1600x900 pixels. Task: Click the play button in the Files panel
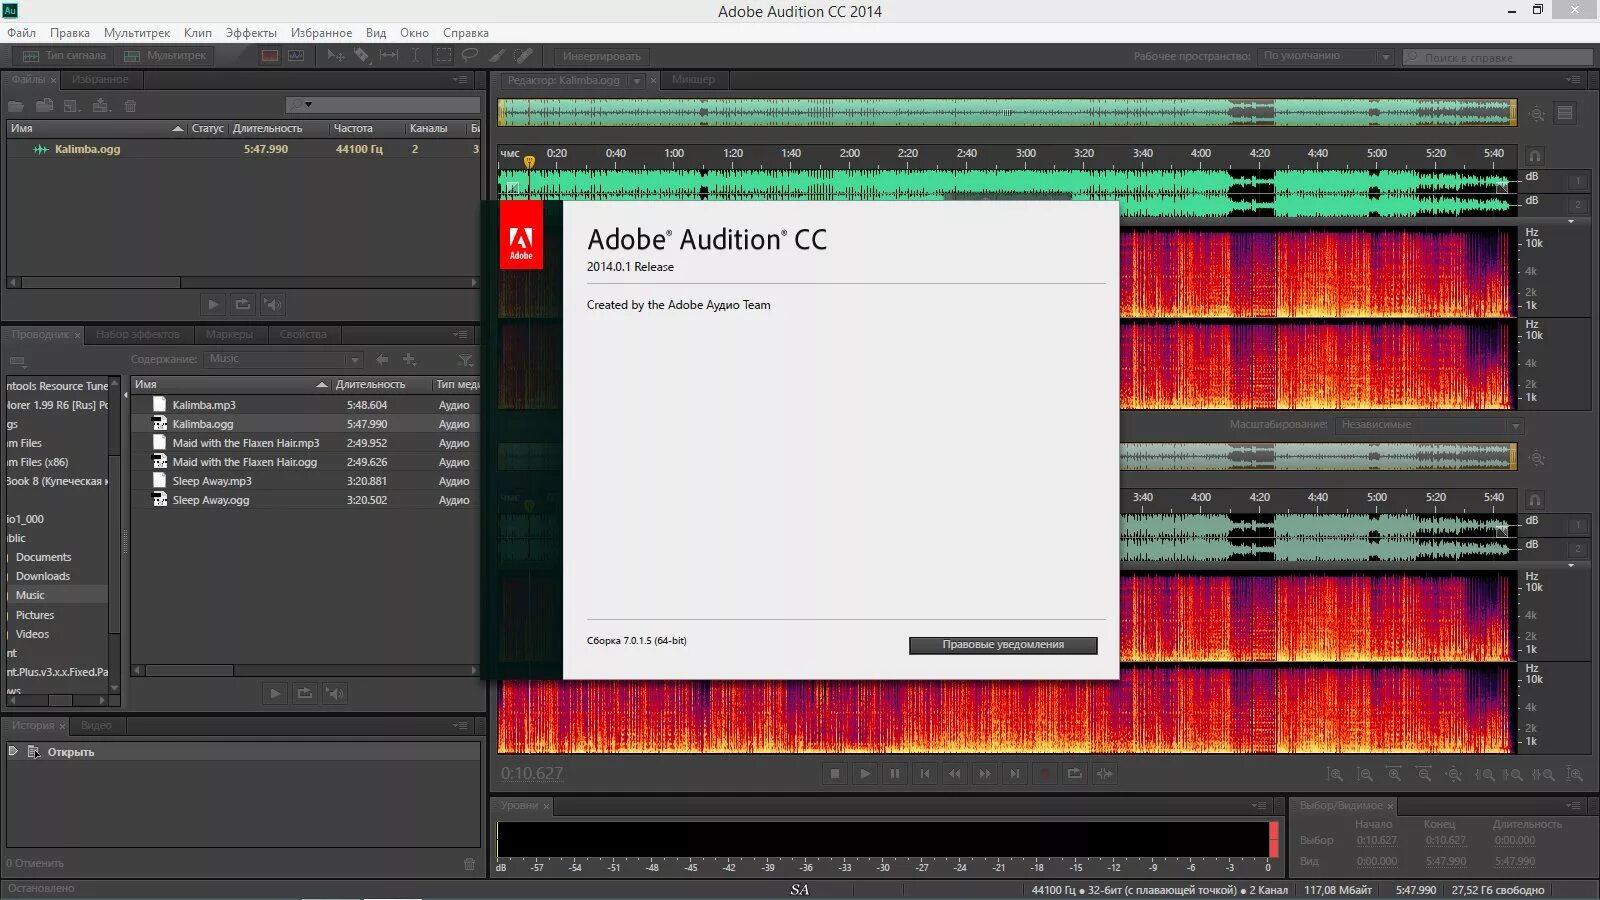(x=213, y=304)
